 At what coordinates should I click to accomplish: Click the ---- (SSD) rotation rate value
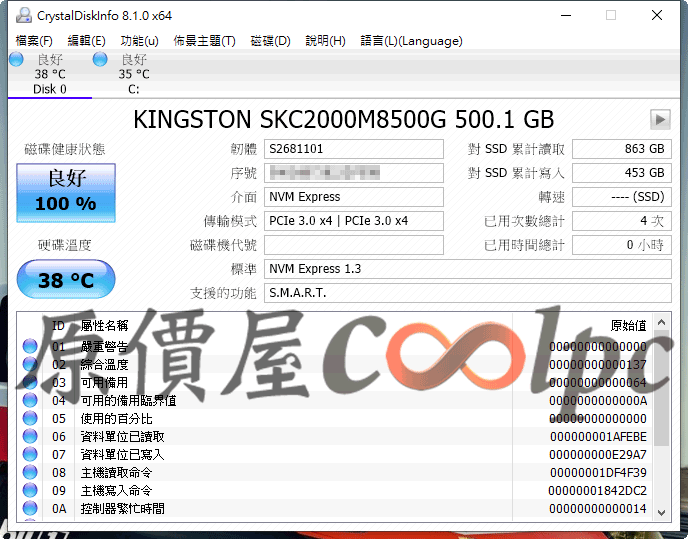tap(622, 197)
